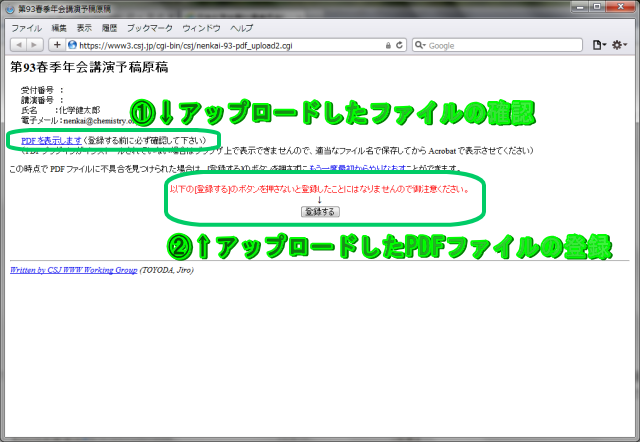640x442 pixels.
Task: Open the 表示 menu
Action: pos(84,27)
